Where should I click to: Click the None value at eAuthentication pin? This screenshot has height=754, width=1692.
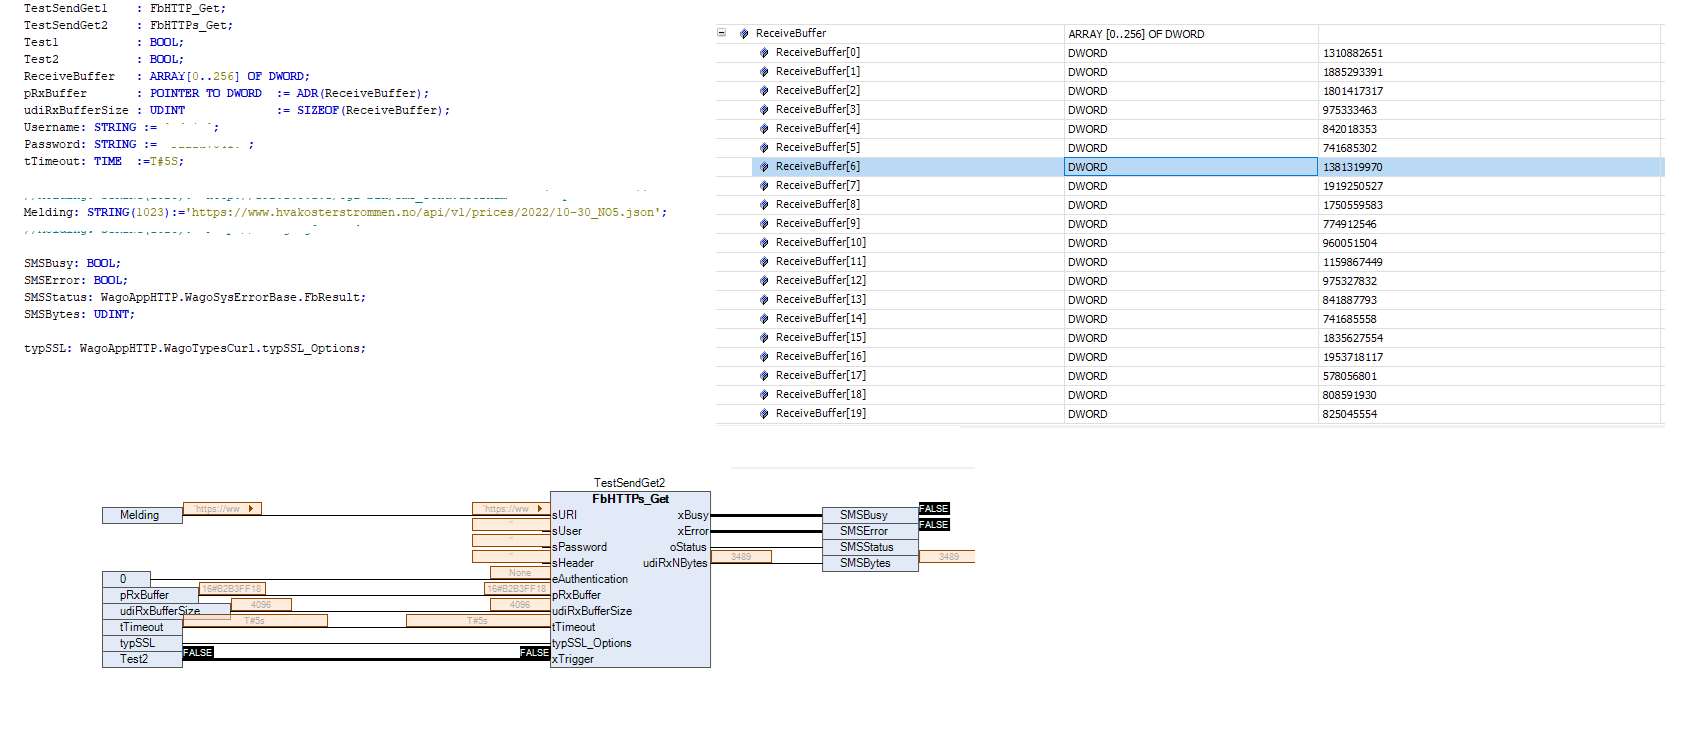(x=520, y=573)
